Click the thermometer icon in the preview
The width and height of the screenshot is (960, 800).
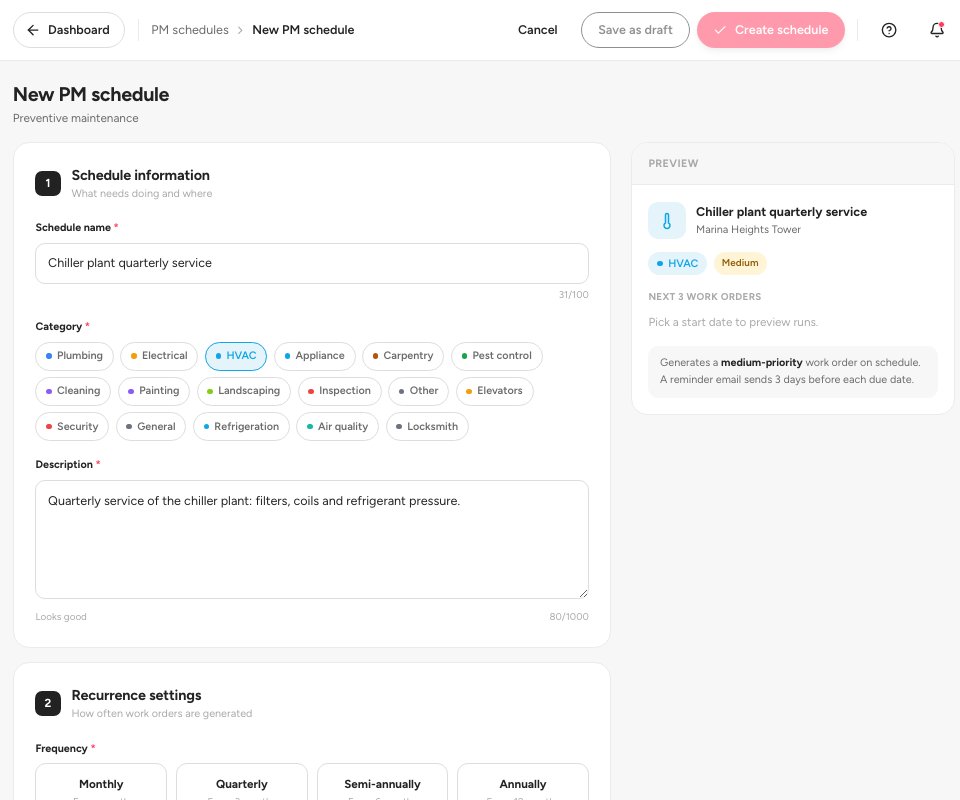(x=667, y=220)
